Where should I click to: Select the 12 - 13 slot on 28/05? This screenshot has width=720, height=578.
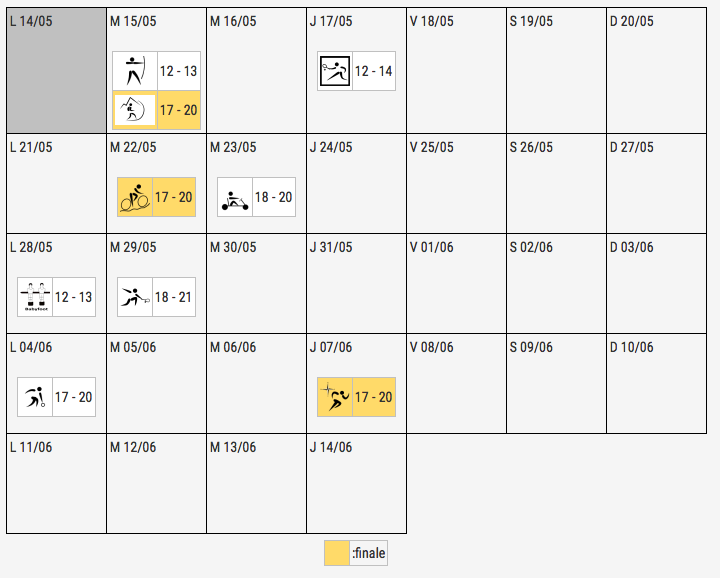point(74,297)
